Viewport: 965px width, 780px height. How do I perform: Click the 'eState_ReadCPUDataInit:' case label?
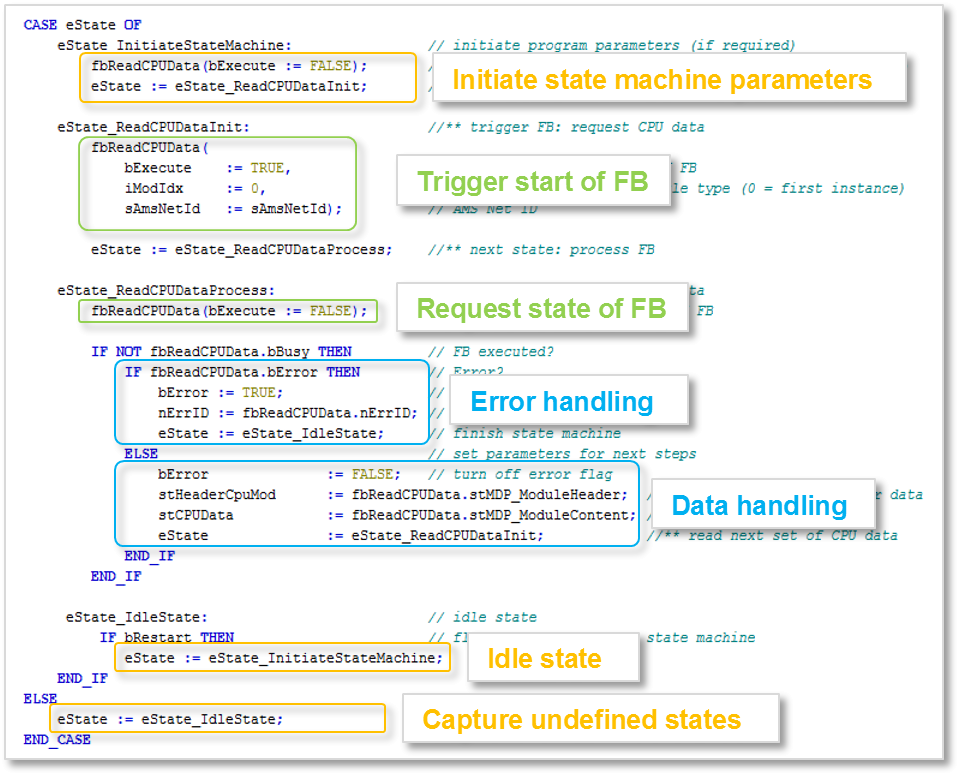click(x=153, y=127)
